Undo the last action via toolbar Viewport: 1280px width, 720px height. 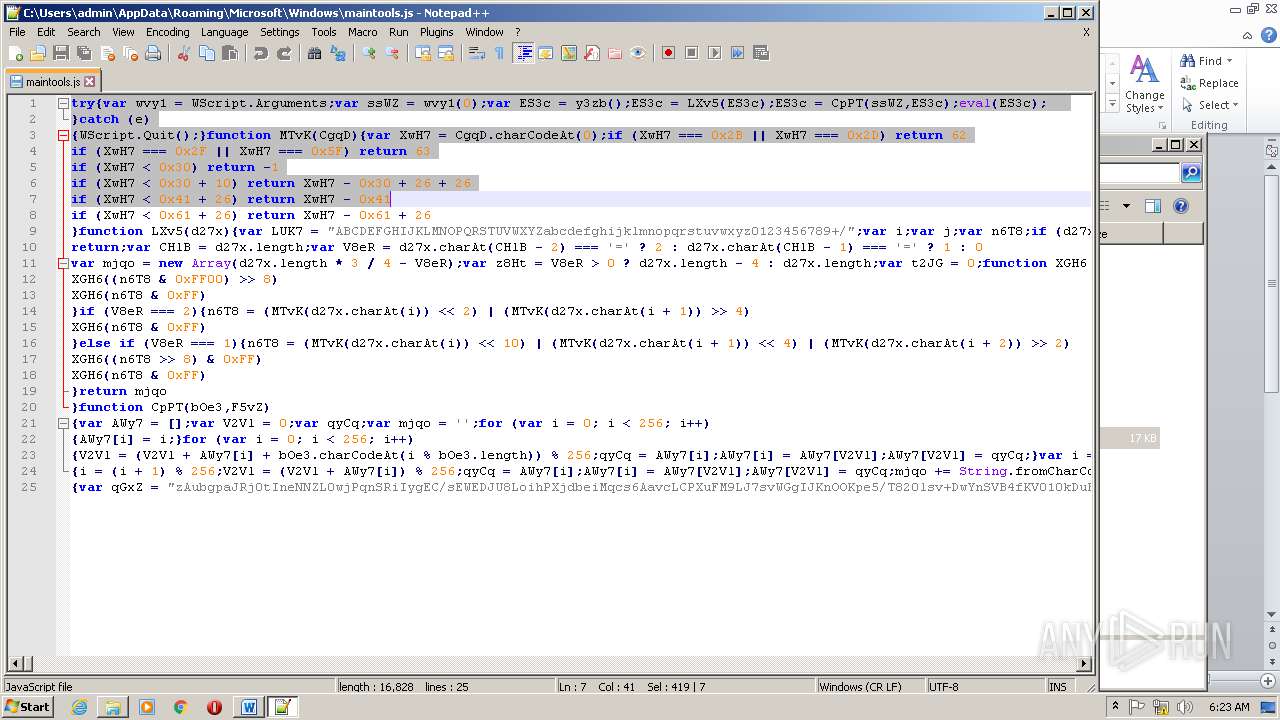261,53
